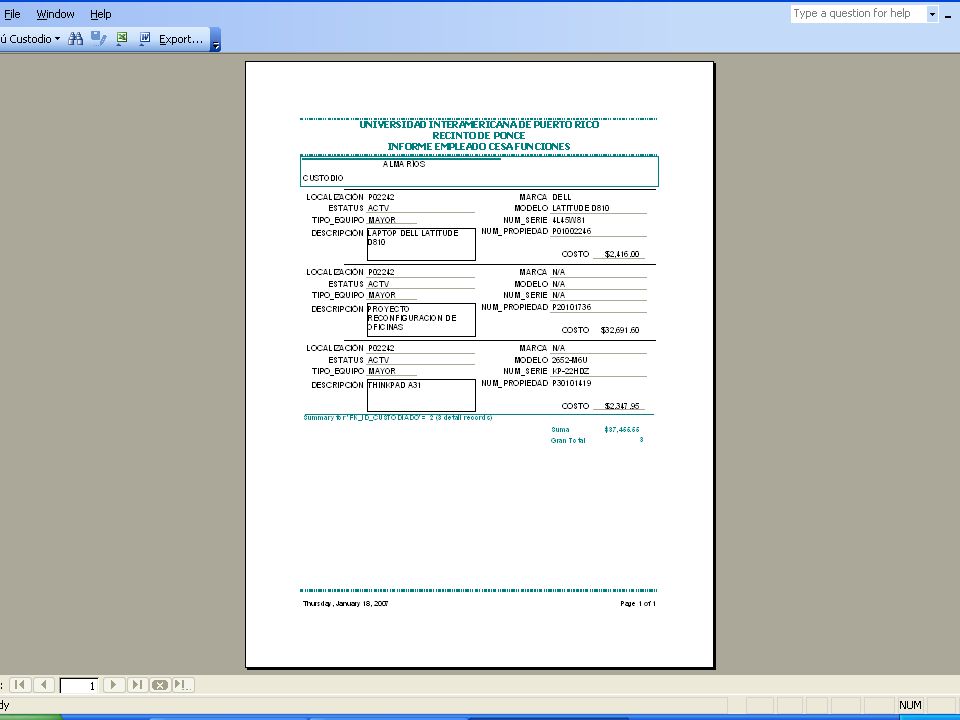Click the navigation button with arrow and exclamation
Screen dimensions: 960x720
pyautogui.click(x=182, y=684)
